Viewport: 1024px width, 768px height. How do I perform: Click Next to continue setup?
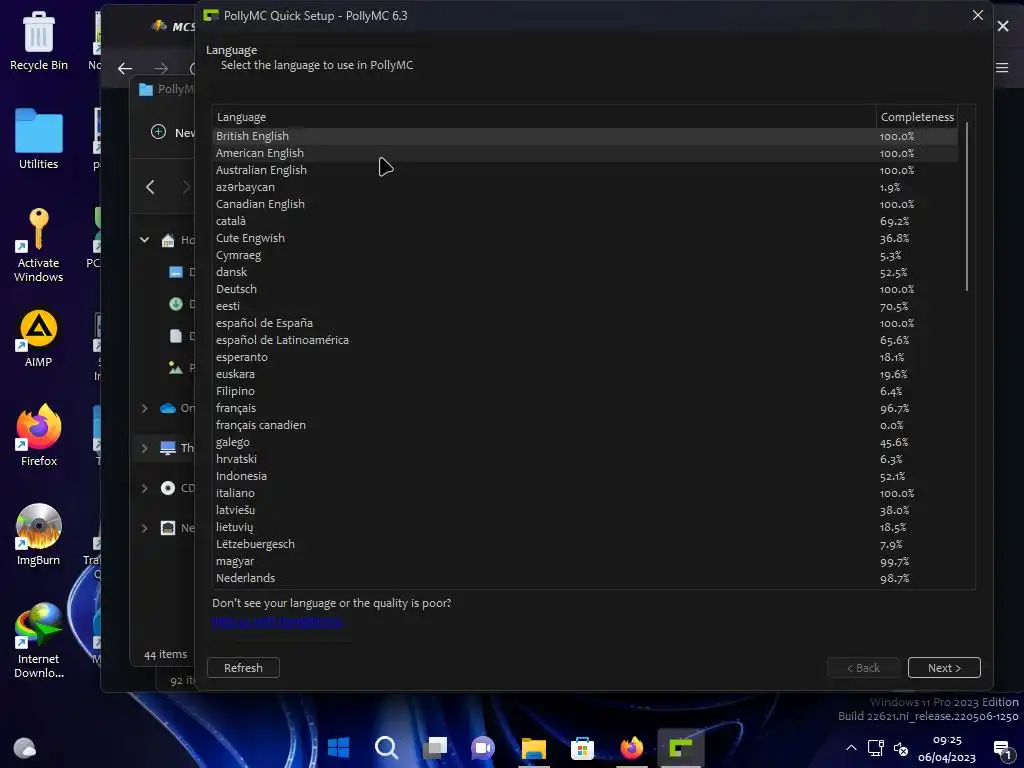(x=944, y=667)
